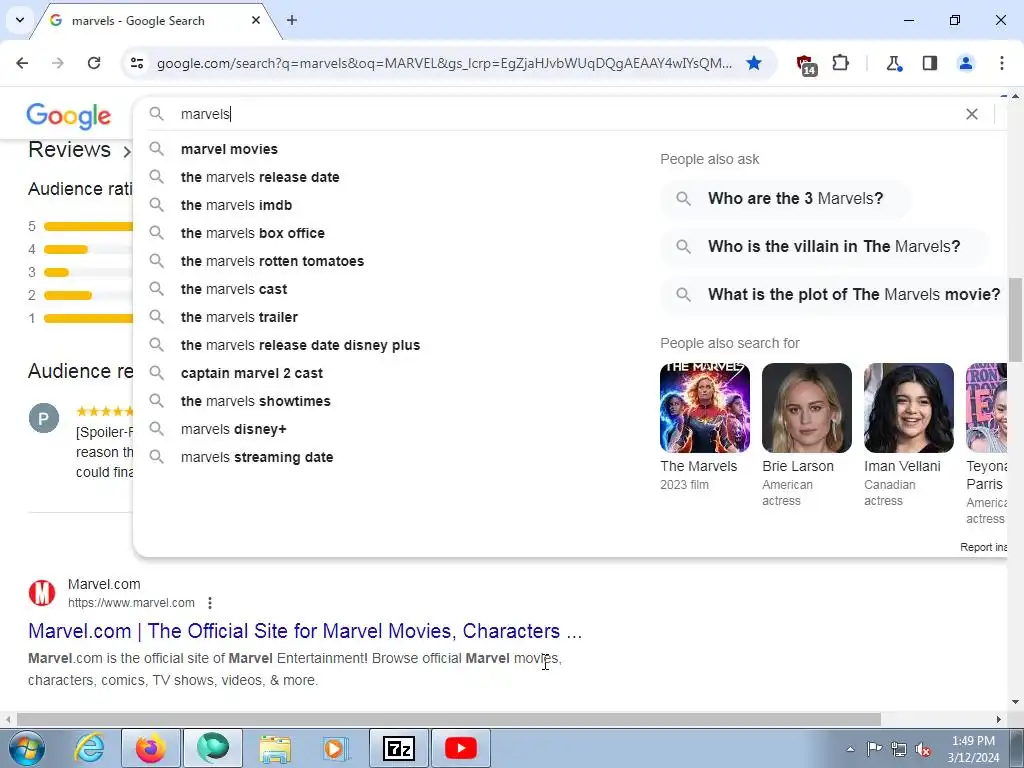
Task: Ask 'Who are the 3 Marvels?'
Action: tap(786, 199)
